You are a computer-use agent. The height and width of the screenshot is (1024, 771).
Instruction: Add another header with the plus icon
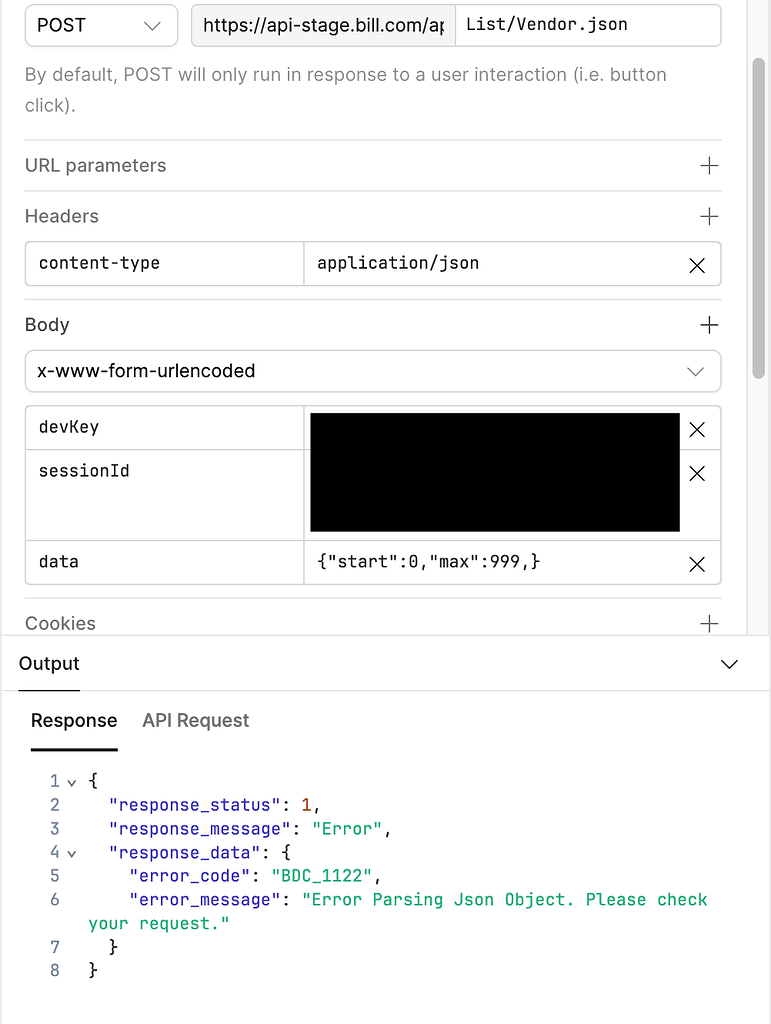coord(709,216)
